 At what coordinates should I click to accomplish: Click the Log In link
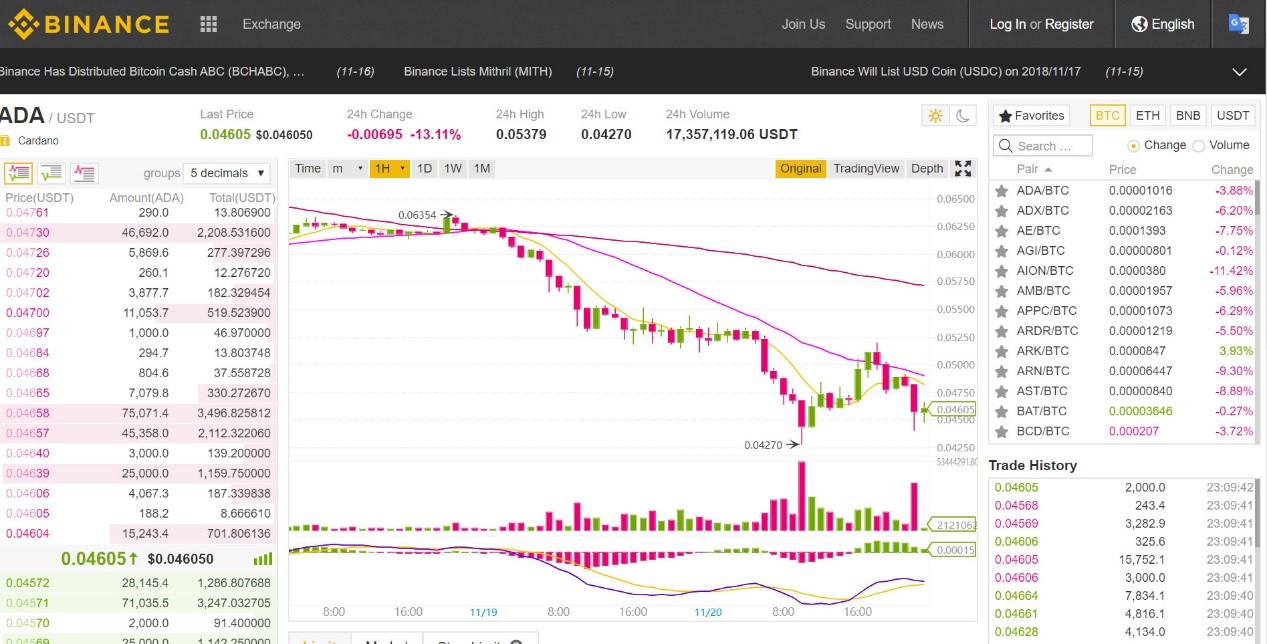(x=1008, y=24)
